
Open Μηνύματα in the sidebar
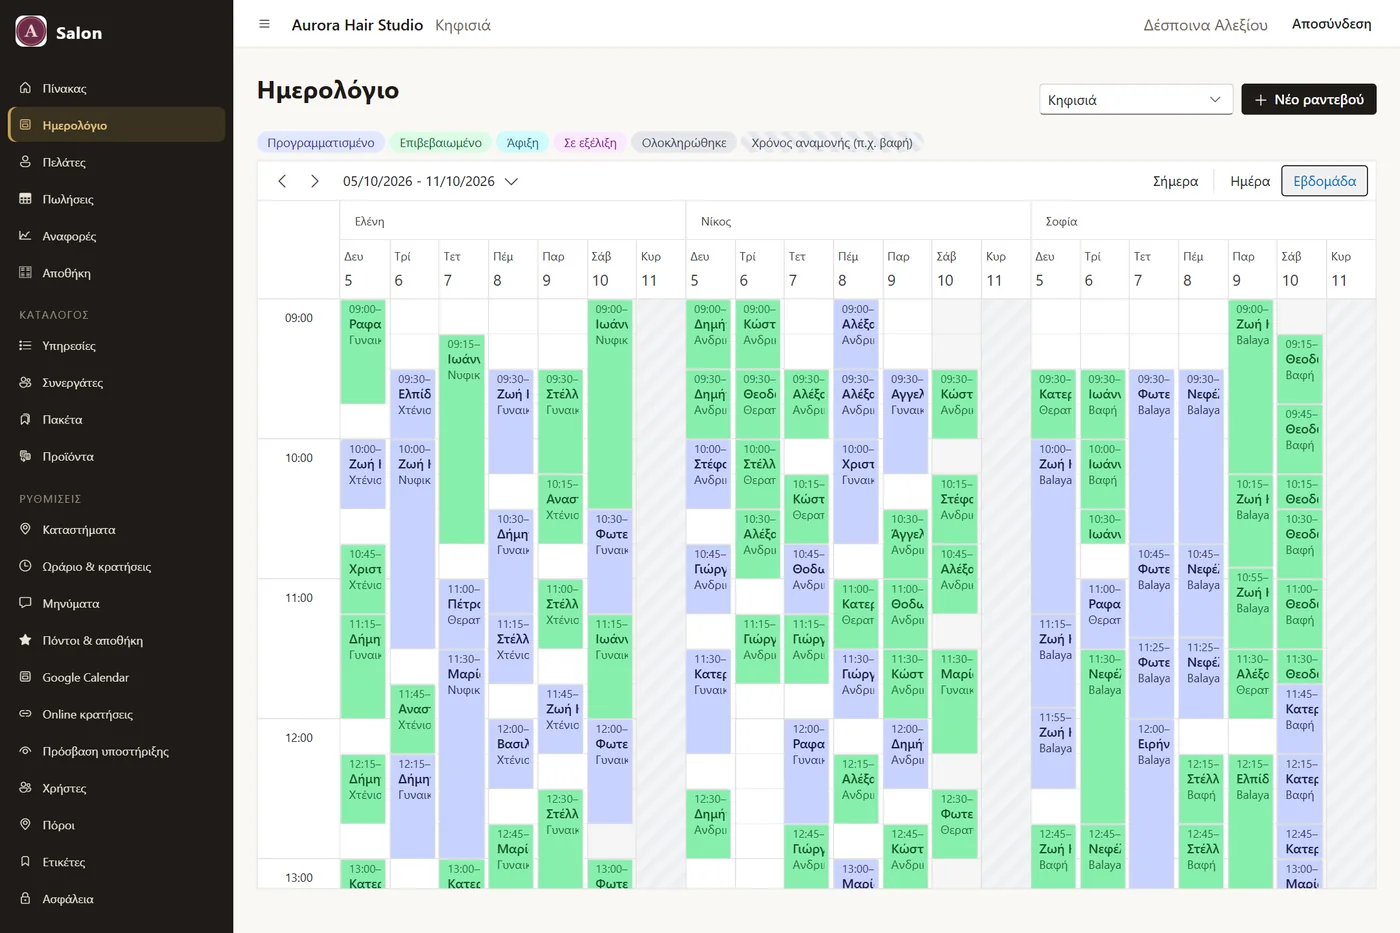click(x=116, y=604)
